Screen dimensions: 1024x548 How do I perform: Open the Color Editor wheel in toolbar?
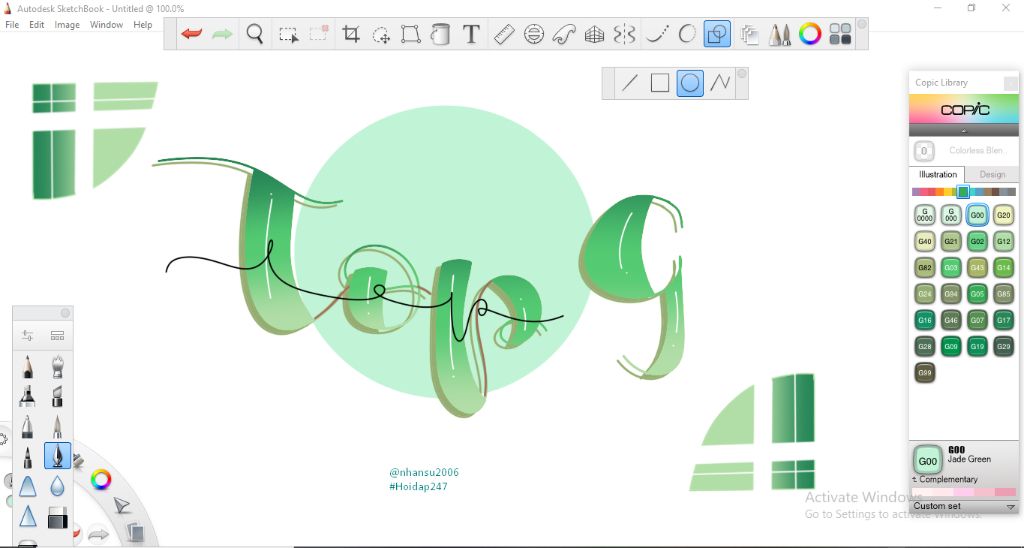pos(810,34)
